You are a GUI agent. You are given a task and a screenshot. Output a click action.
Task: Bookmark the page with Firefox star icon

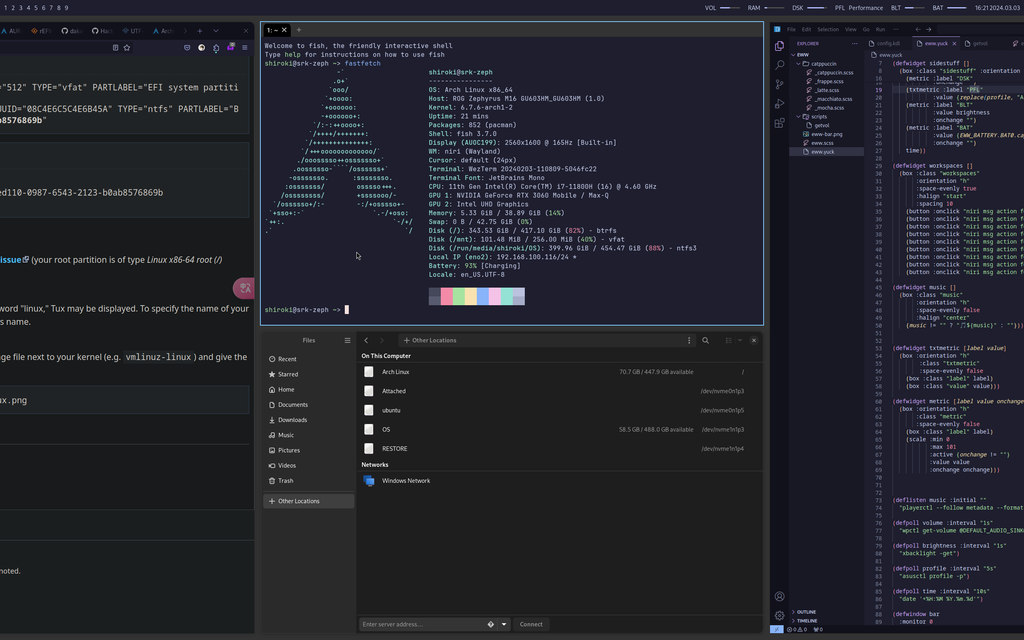[126, 47]
